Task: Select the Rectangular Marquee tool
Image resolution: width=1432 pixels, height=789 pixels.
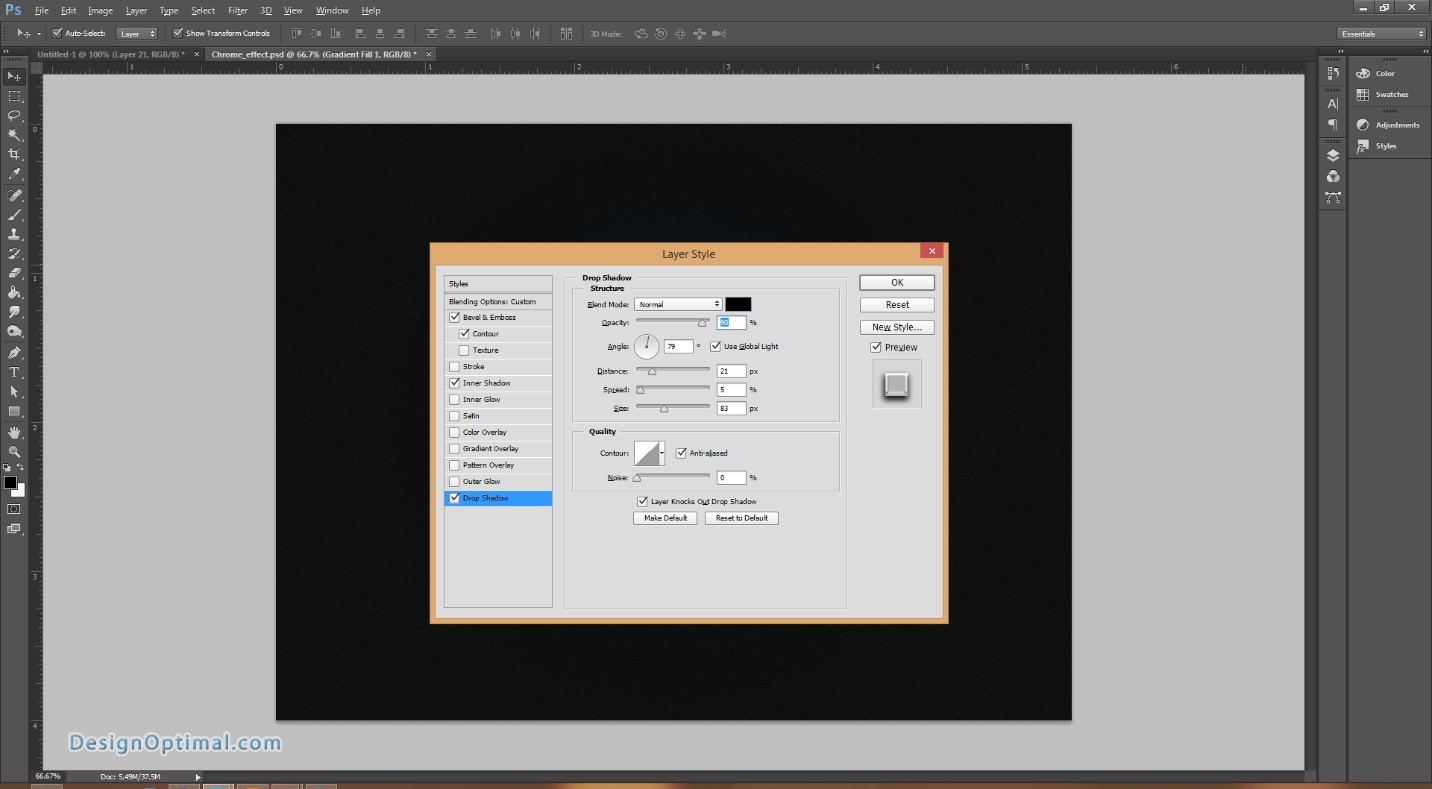Action: click(14, 96)
